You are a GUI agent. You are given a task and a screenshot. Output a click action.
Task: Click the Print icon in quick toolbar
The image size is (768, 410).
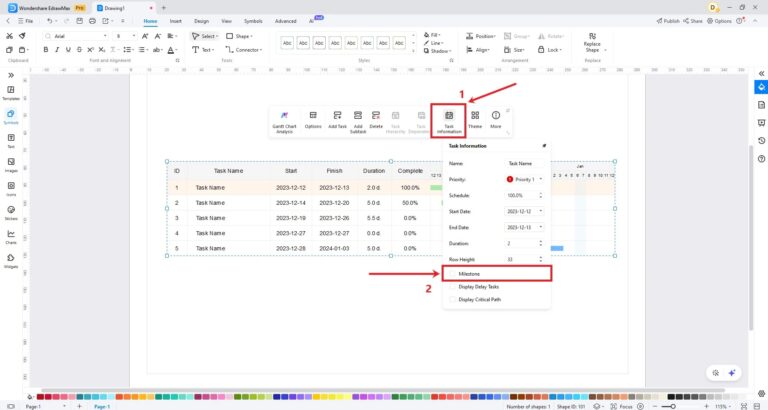92,21
